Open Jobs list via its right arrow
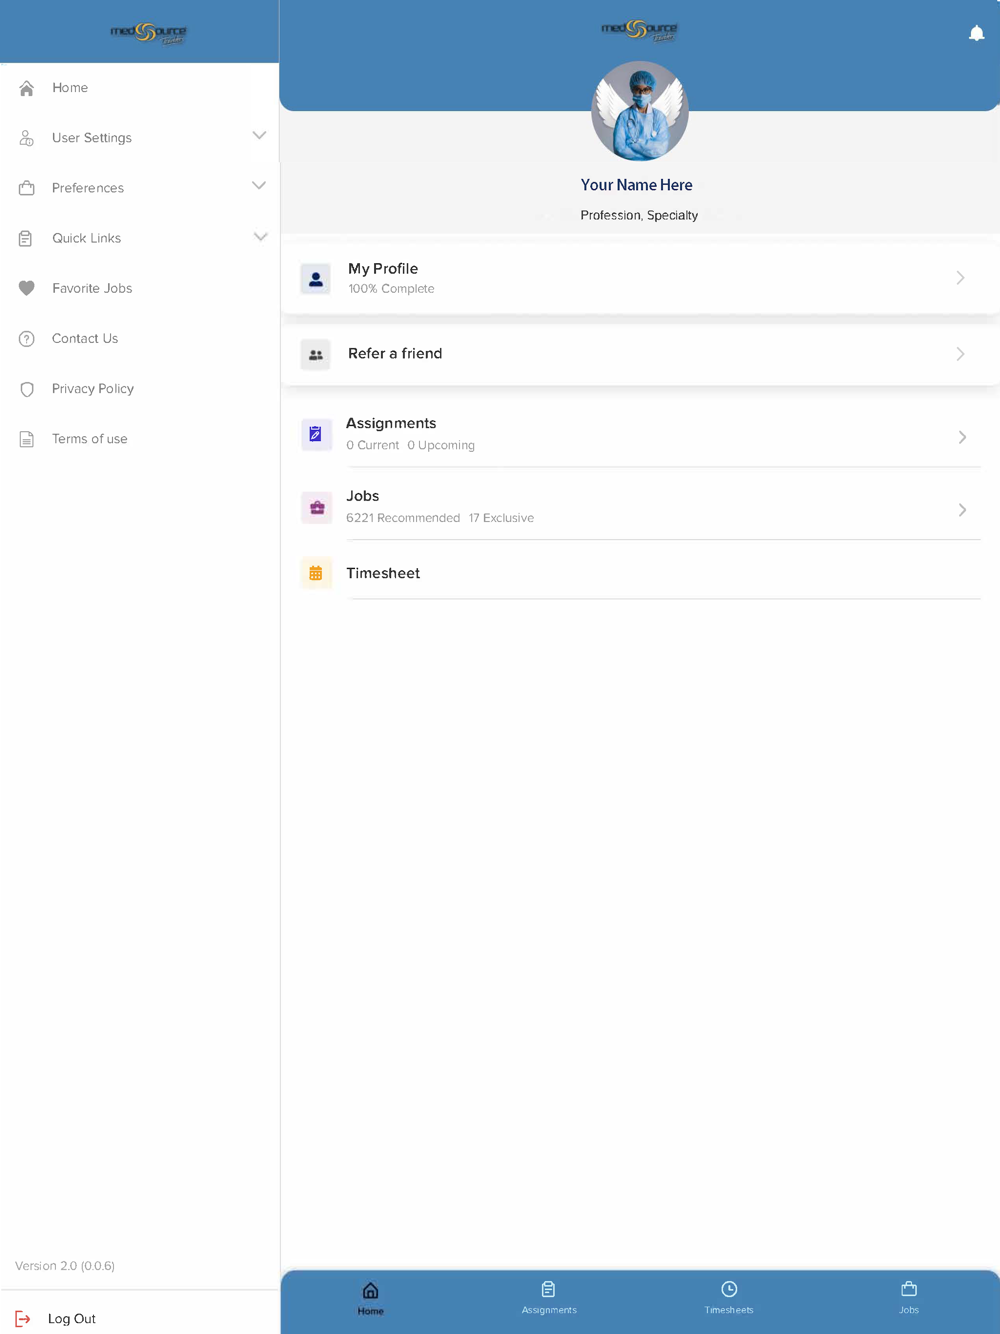The height and width of the screenshot is (1334, 1000). click(x=962, y=510)
